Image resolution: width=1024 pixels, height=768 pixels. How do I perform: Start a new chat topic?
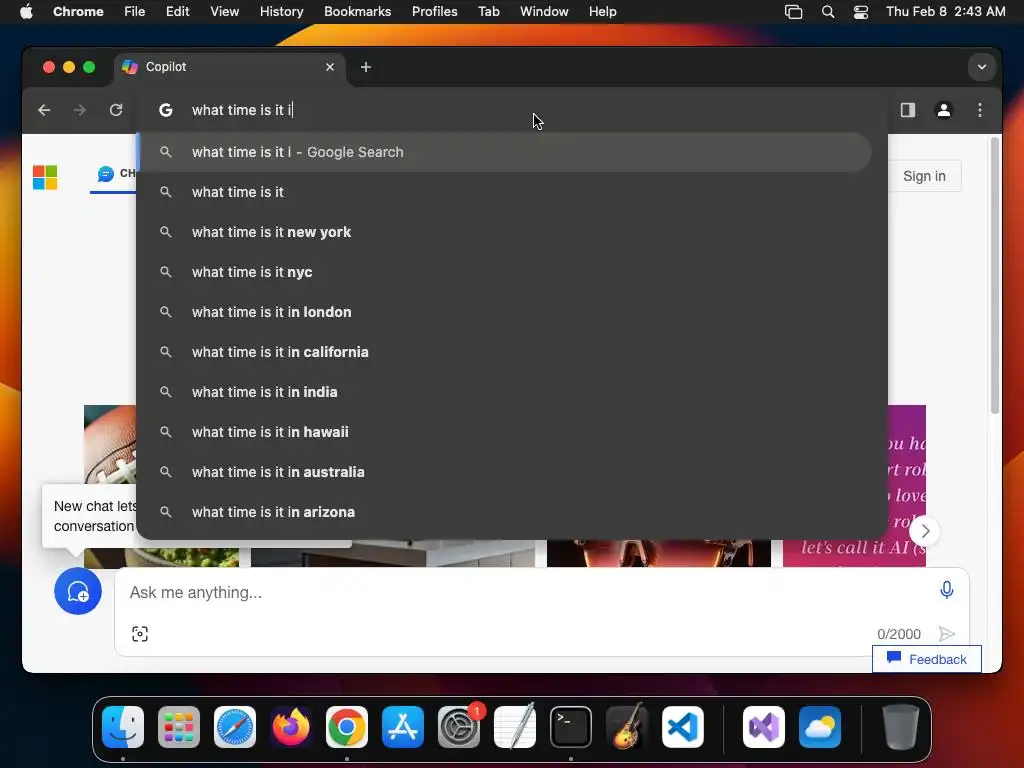pyautogui.click(x=78, y=592)
